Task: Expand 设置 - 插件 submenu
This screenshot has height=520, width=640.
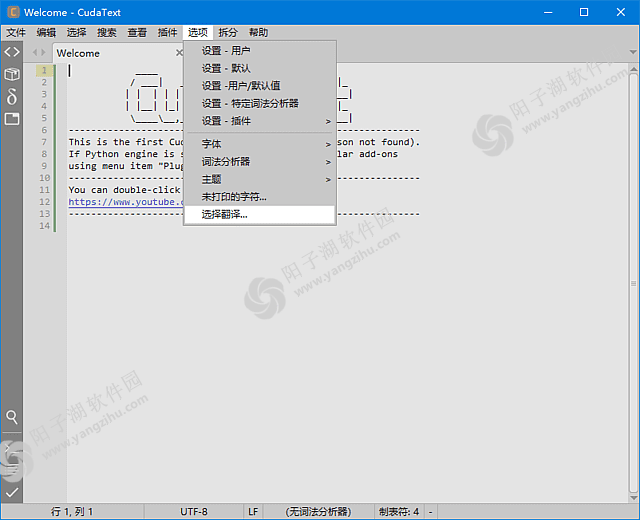Action: pyautogui.click(x=260, y=121)
